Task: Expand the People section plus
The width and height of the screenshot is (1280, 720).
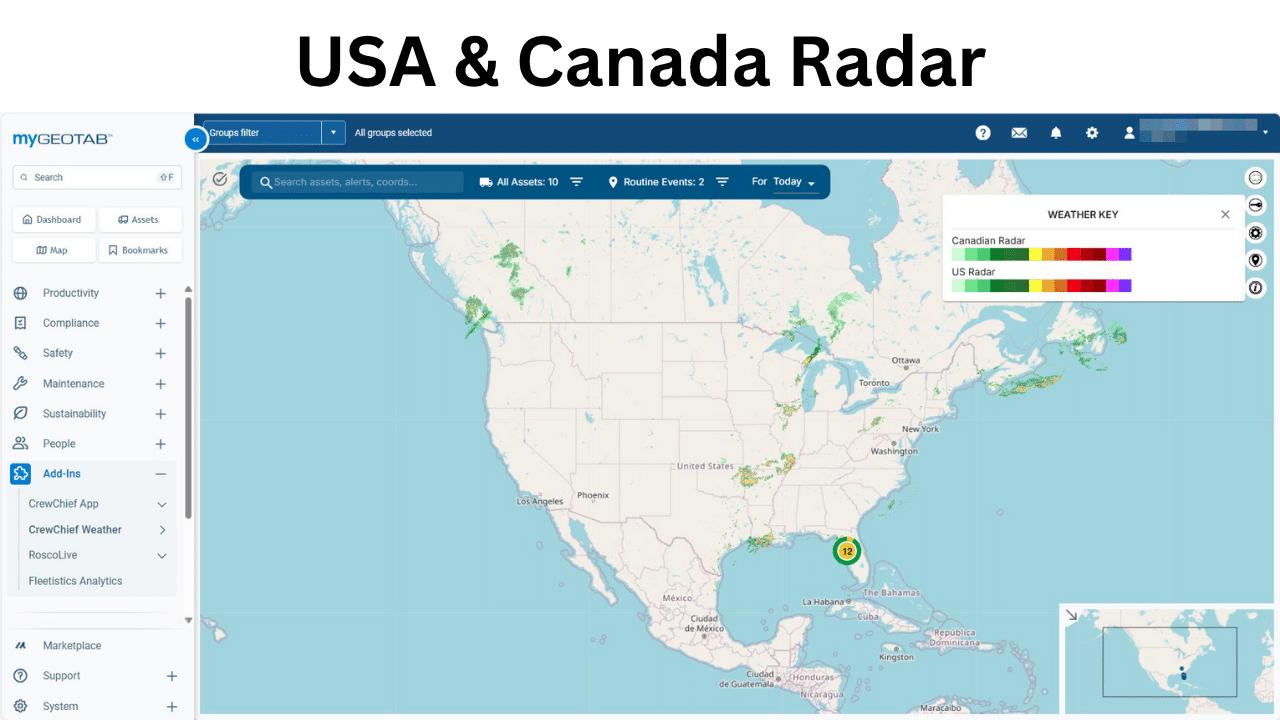Action: 161,444
